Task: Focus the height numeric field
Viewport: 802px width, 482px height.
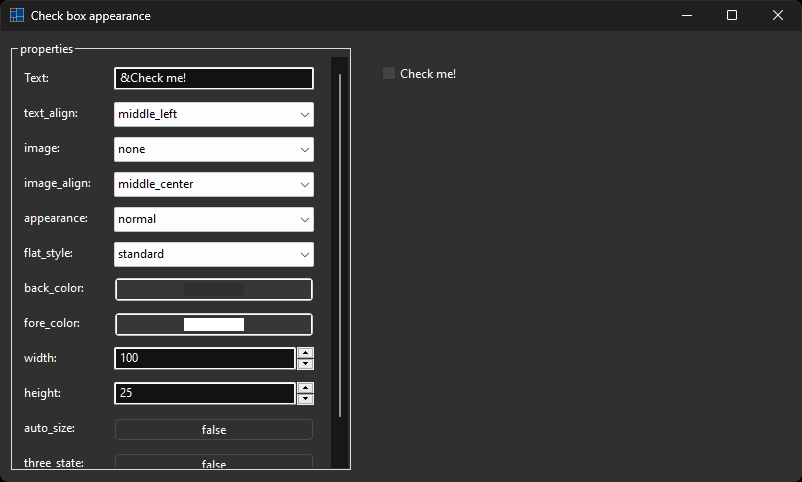Action: click(x=204, y=393)
